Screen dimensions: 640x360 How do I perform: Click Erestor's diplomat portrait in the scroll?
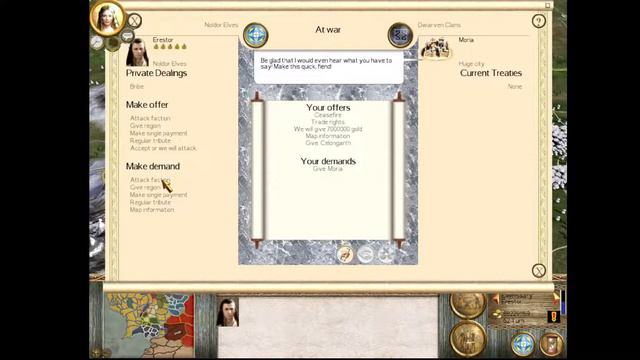pyautogui.click(x=137, y=52)
